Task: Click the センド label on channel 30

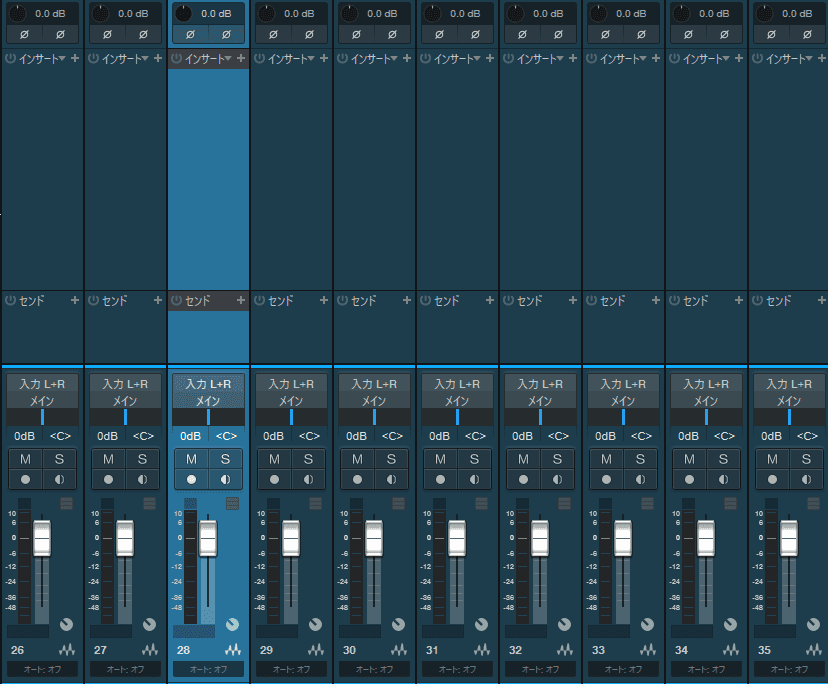Action: click(x=364, y=301)
